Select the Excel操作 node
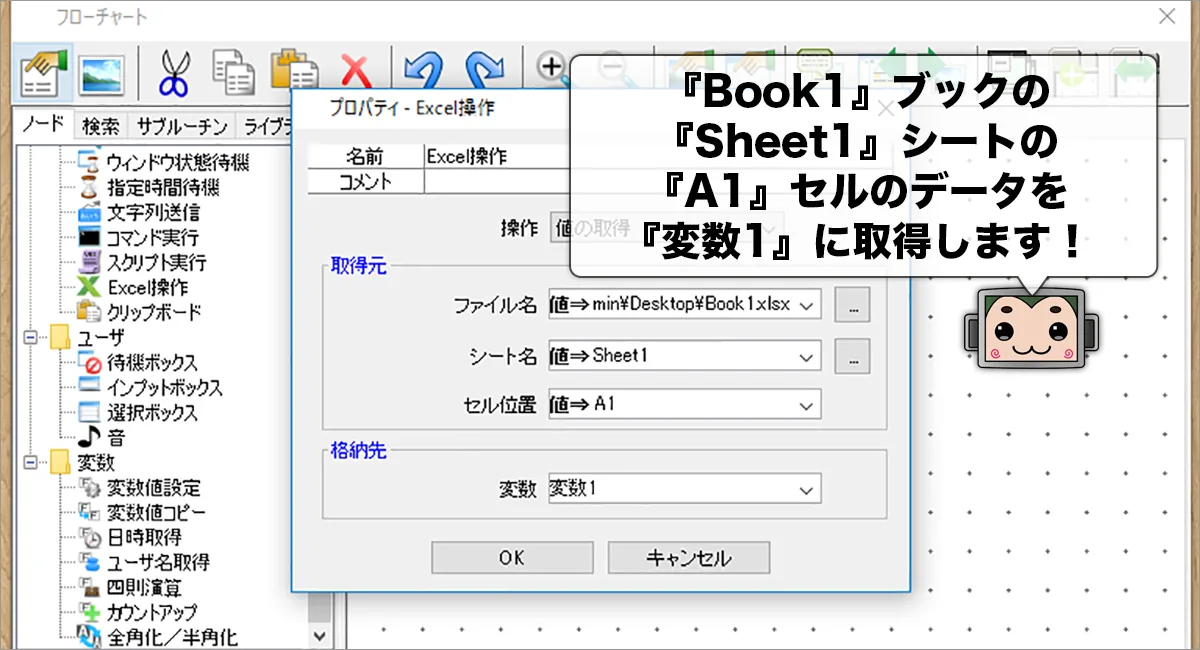1200x650 pixels. [x=133, y=287]
